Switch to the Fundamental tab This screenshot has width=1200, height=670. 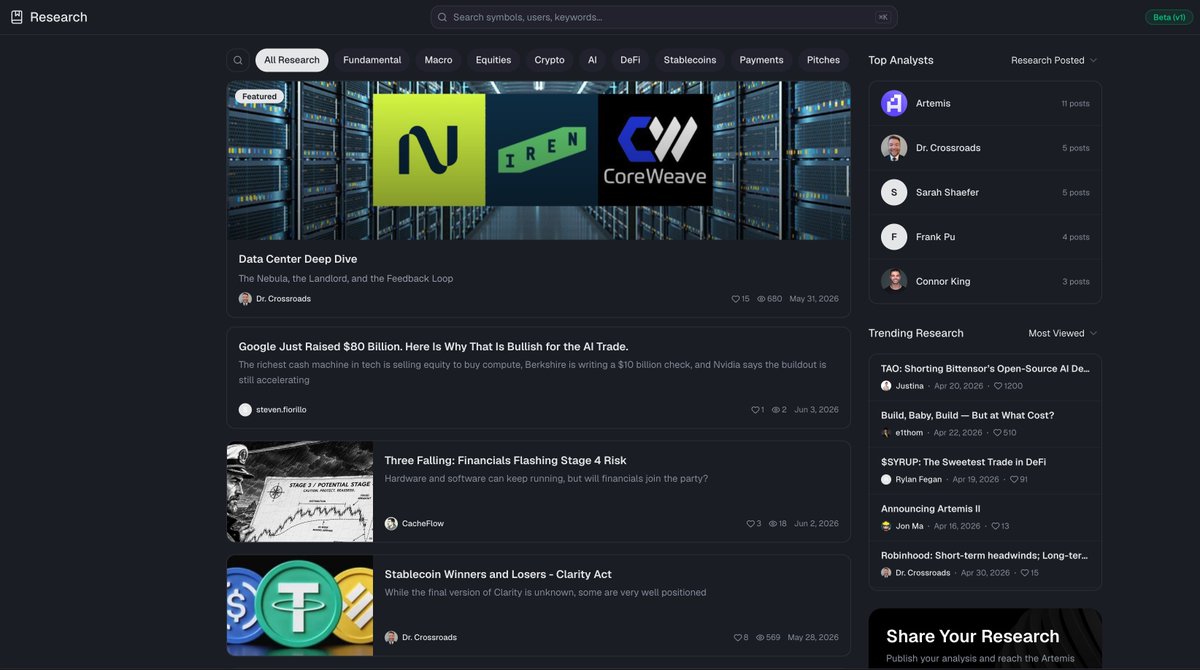tap(372, 60)
